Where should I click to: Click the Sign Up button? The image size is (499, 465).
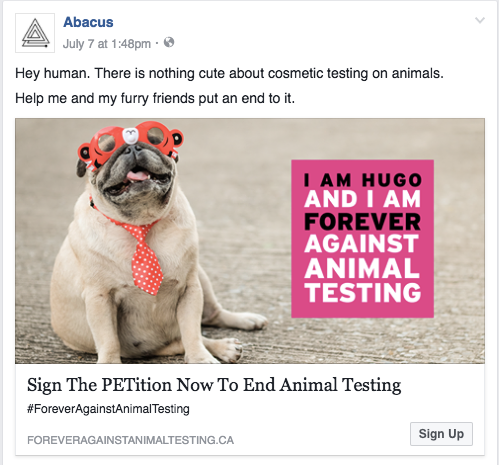pyautogui.click(x=441, y=434)
